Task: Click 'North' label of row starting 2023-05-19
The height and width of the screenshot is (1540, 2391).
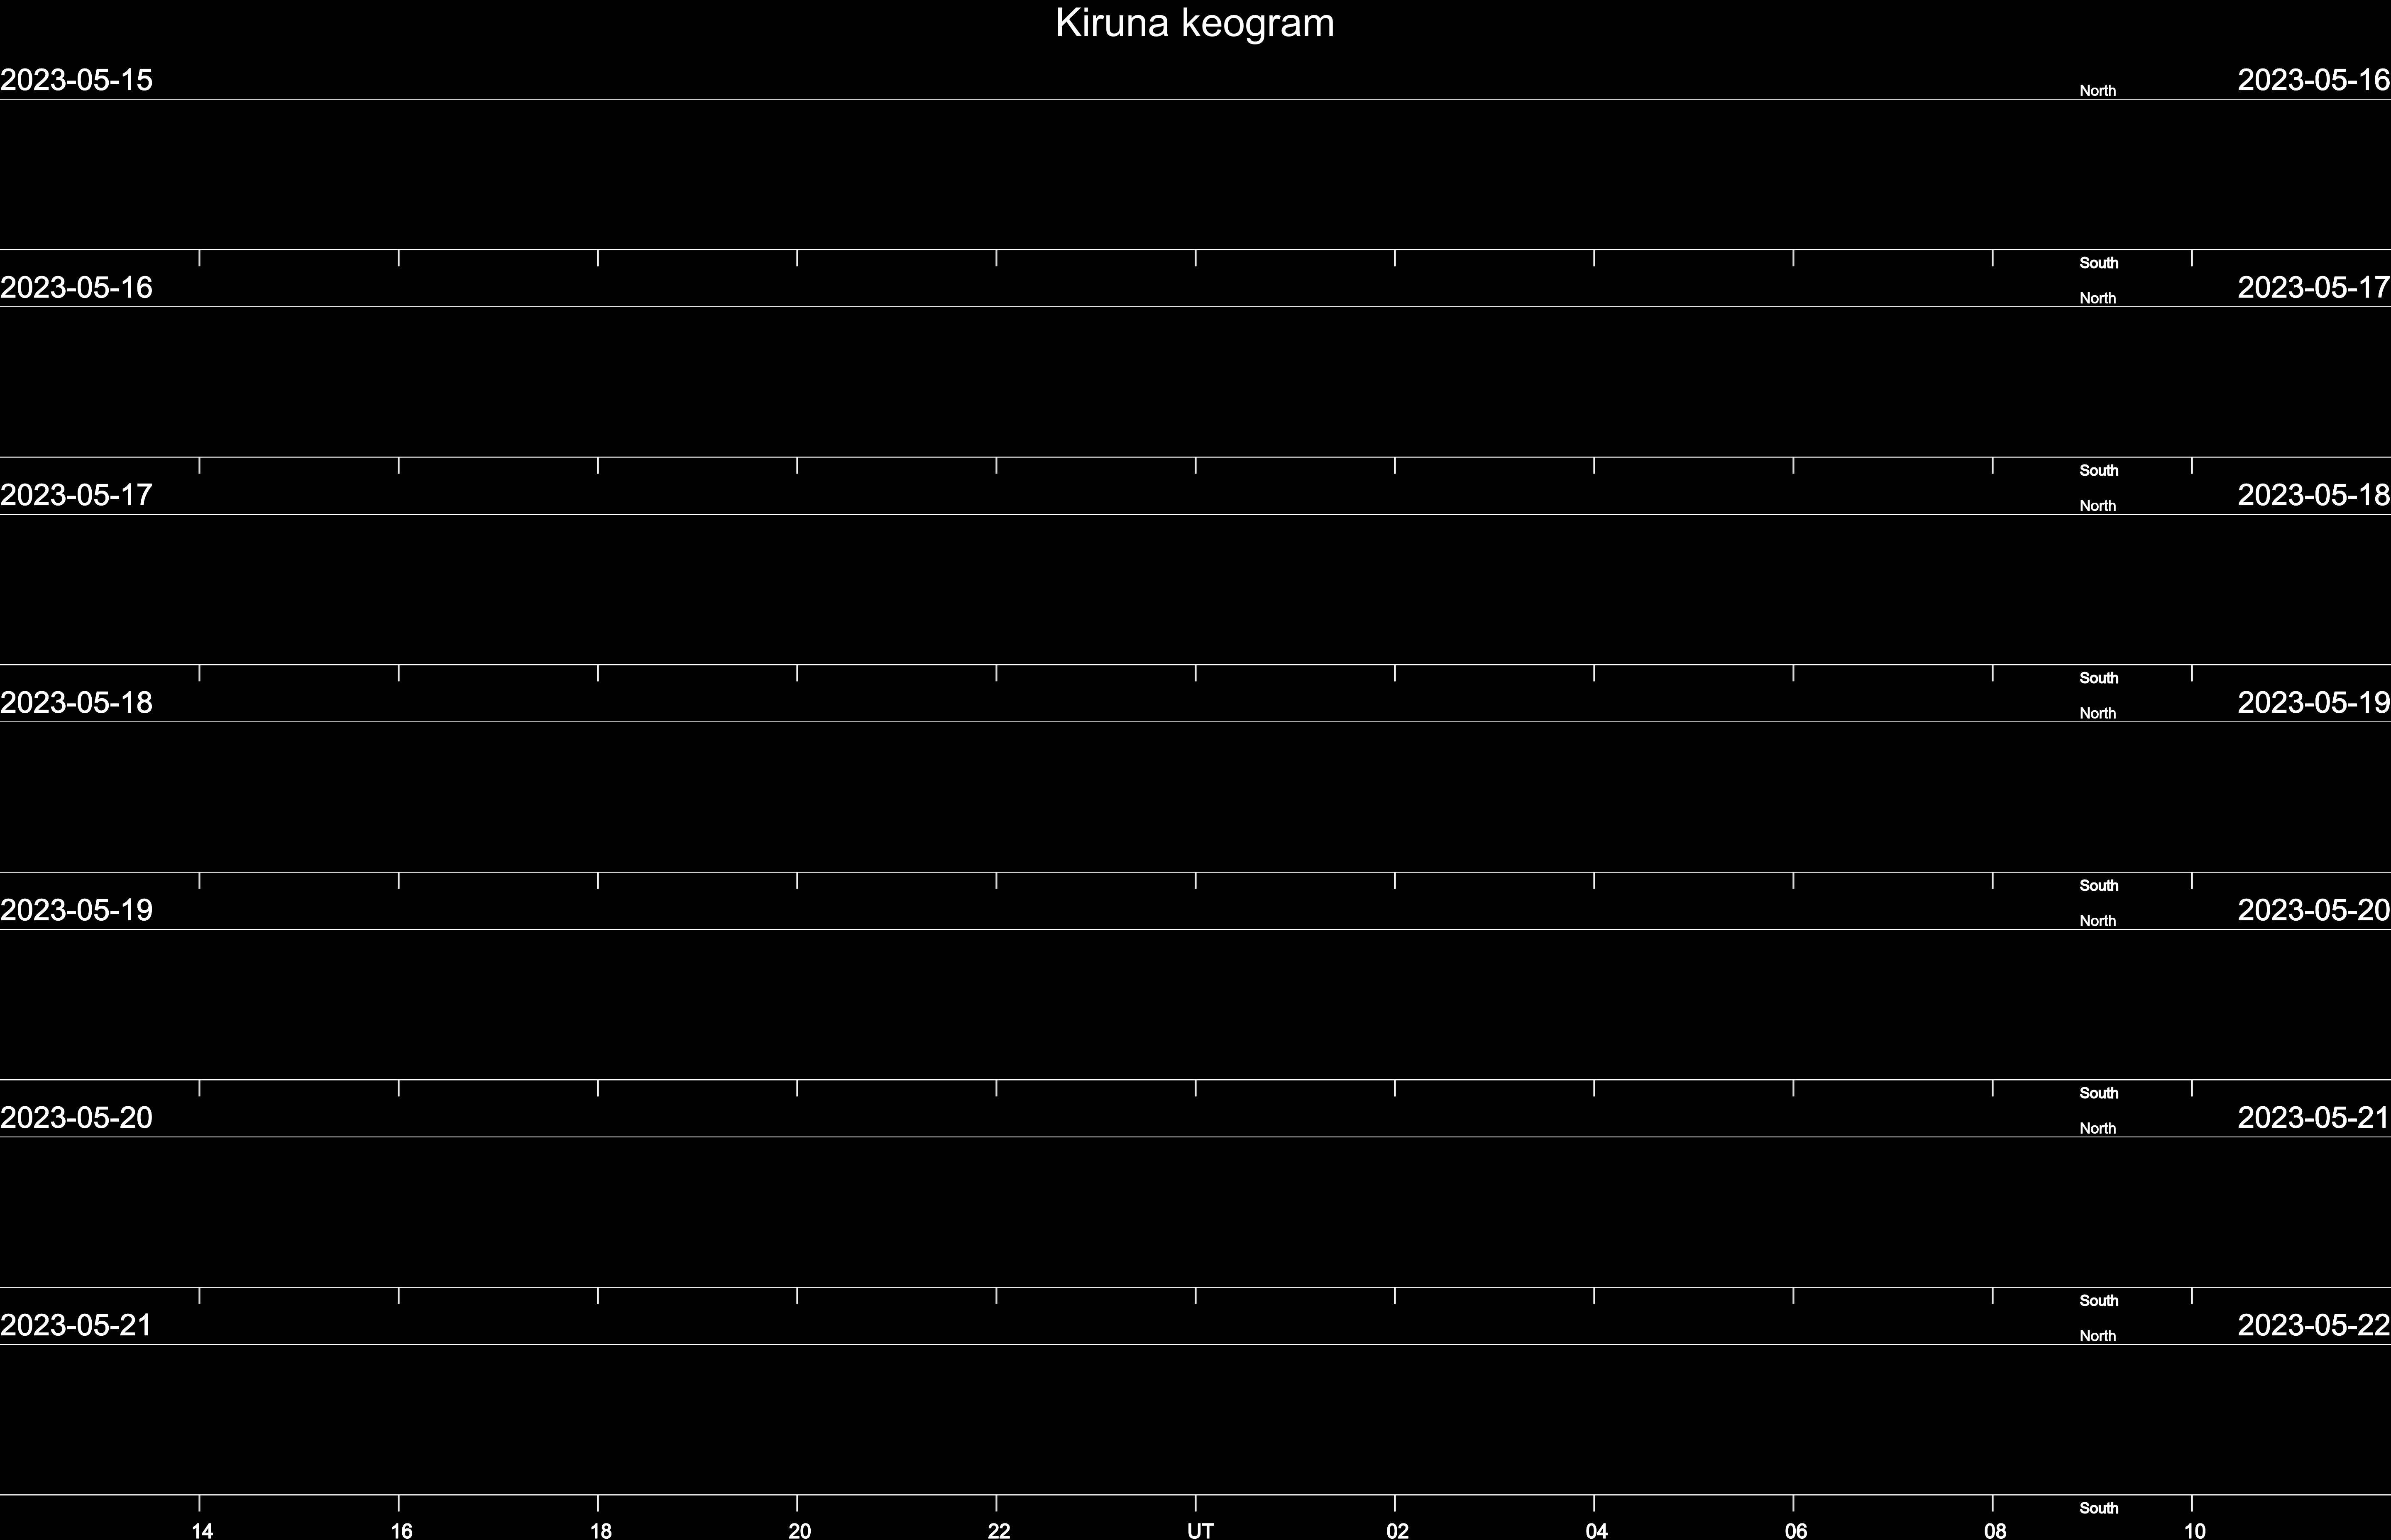Action: (2098, 921)
